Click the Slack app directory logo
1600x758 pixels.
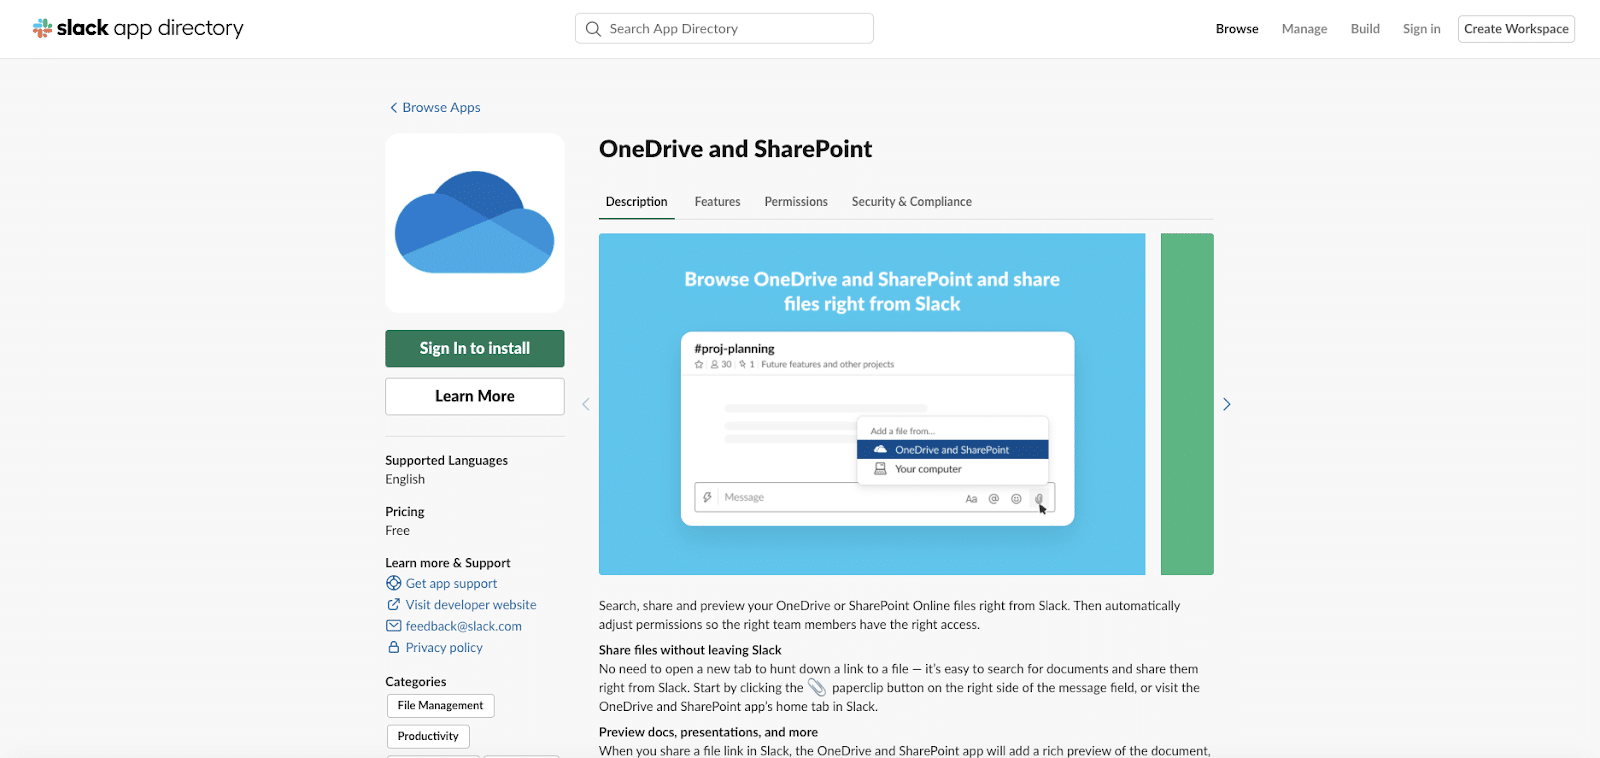coord(138,28)
